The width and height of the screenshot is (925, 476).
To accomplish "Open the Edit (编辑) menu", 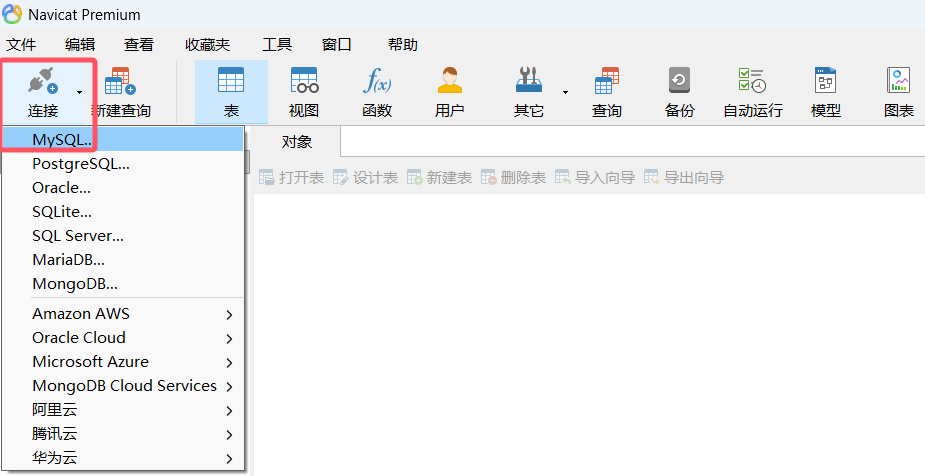I will (80, 45).
